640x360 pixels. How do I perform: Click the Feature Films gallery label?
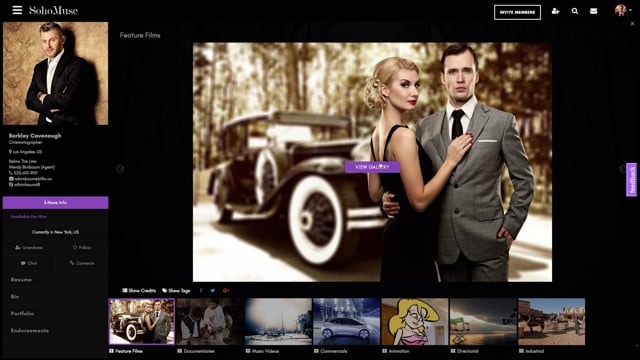(x=126, y=351)
